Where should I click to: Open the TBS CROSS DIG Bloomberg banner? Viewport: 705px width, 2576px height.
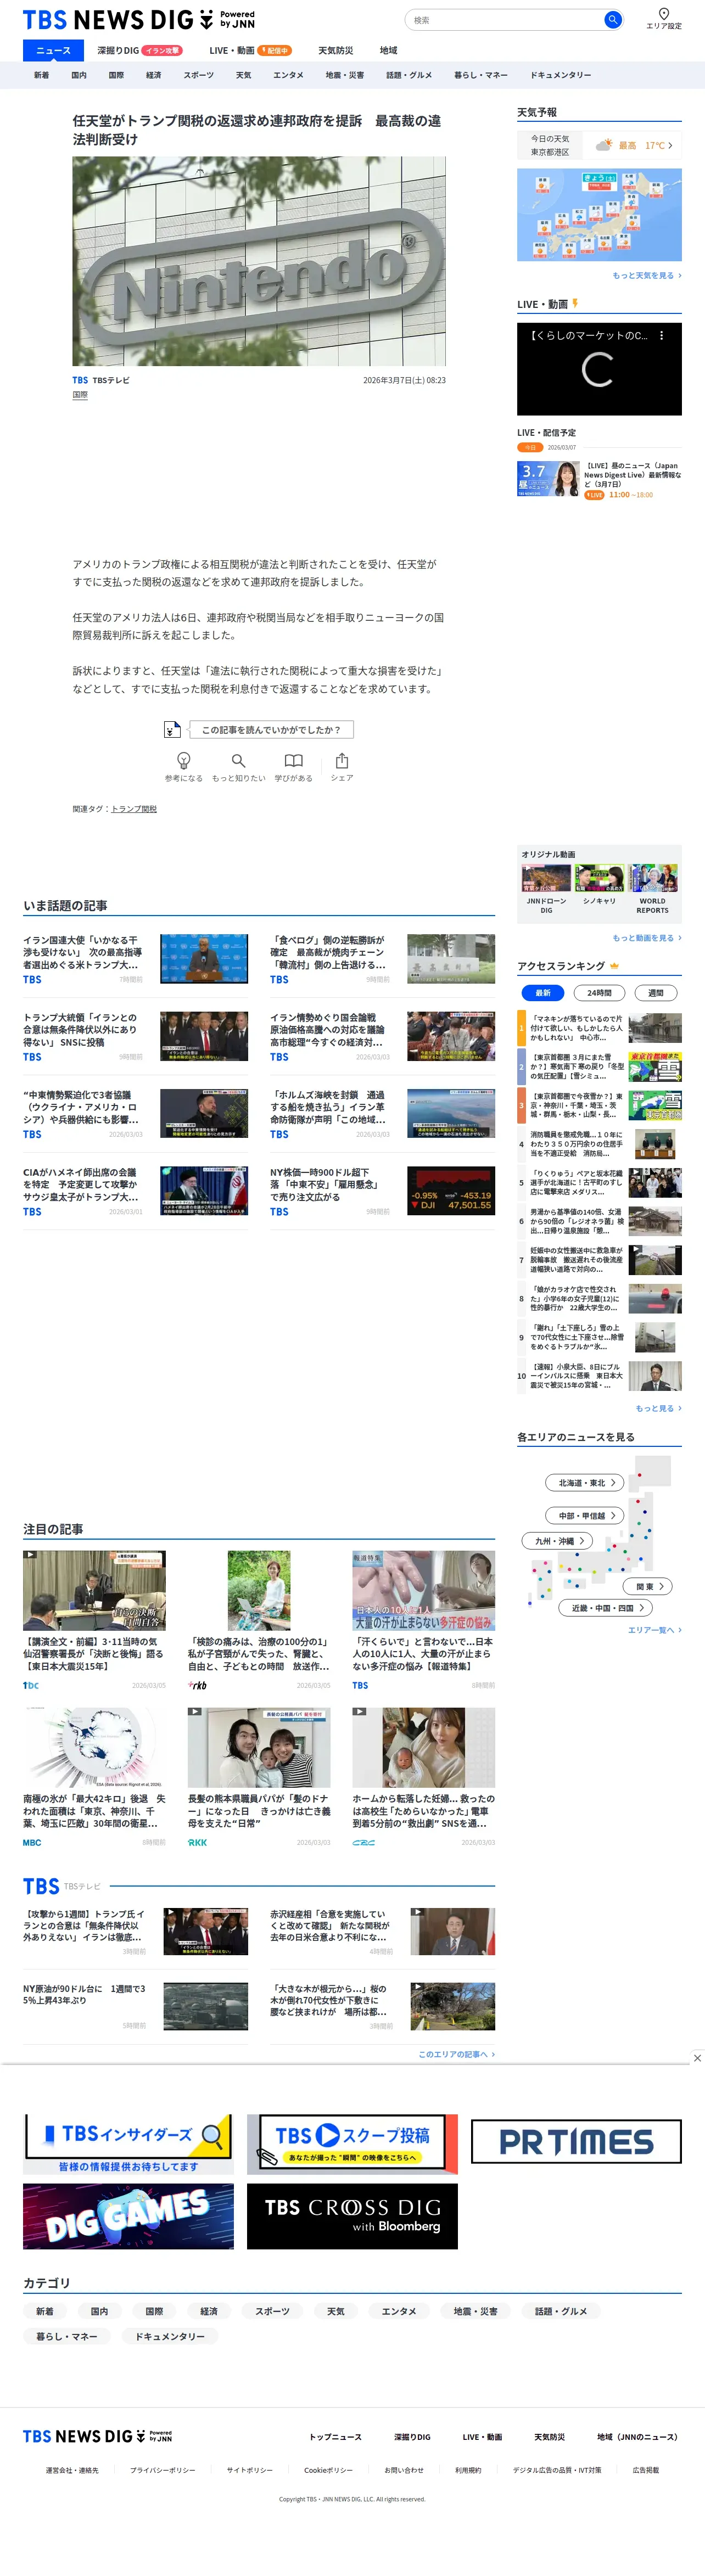pos(352,2217)
